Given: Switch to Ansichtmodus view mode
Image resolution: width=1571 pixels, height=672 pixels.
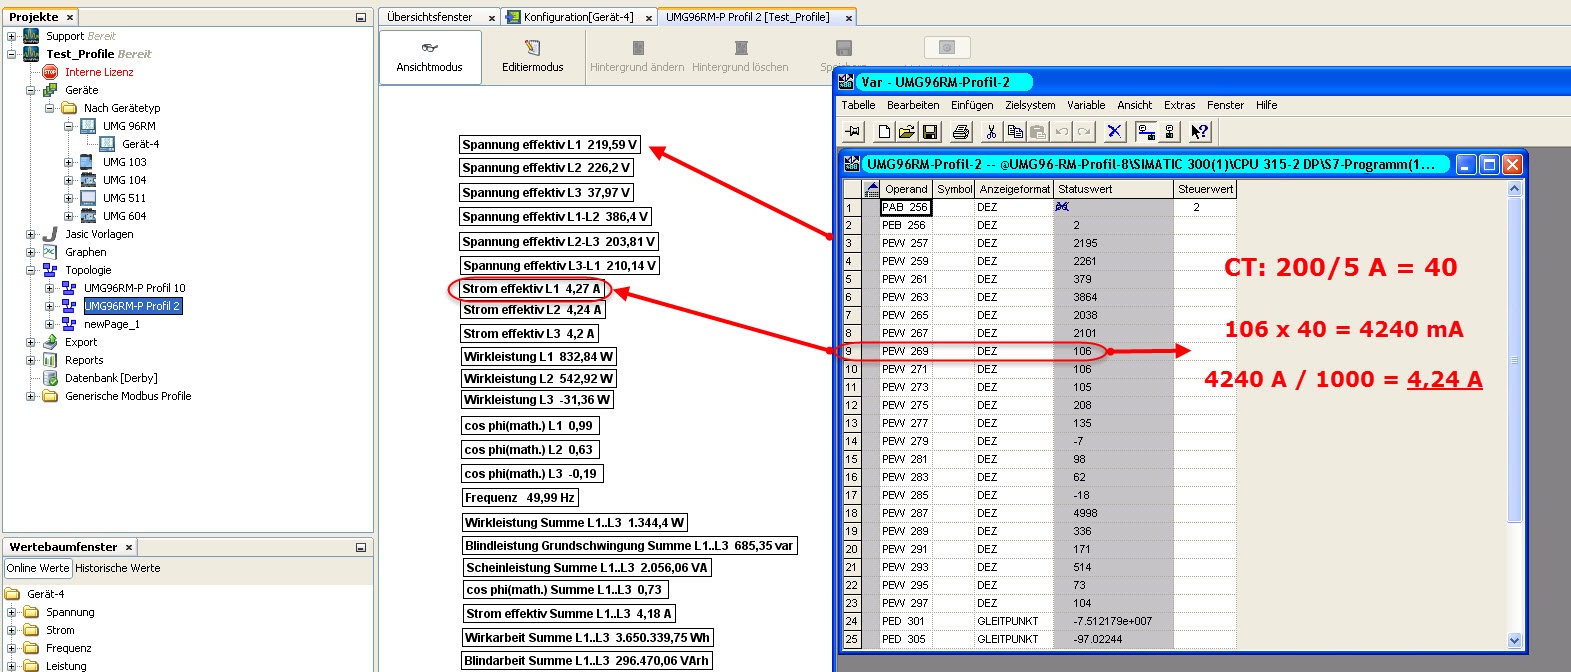Looking at the screenshot, I should point(430,56).
